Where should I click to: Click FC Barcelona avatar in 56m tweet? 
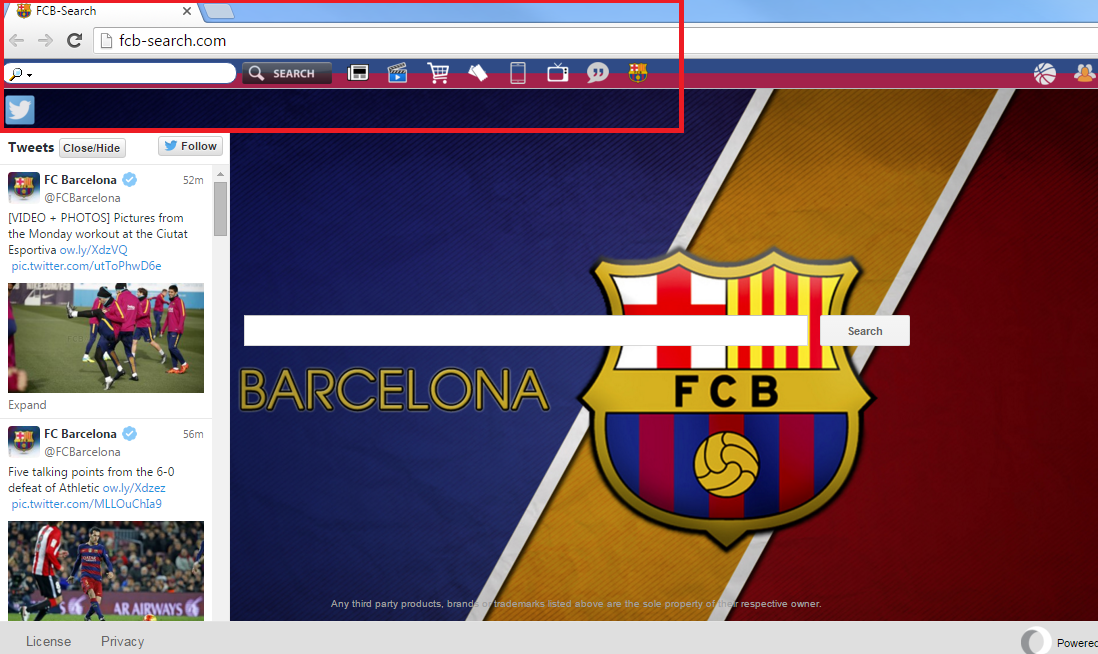(x=23, y=441)
